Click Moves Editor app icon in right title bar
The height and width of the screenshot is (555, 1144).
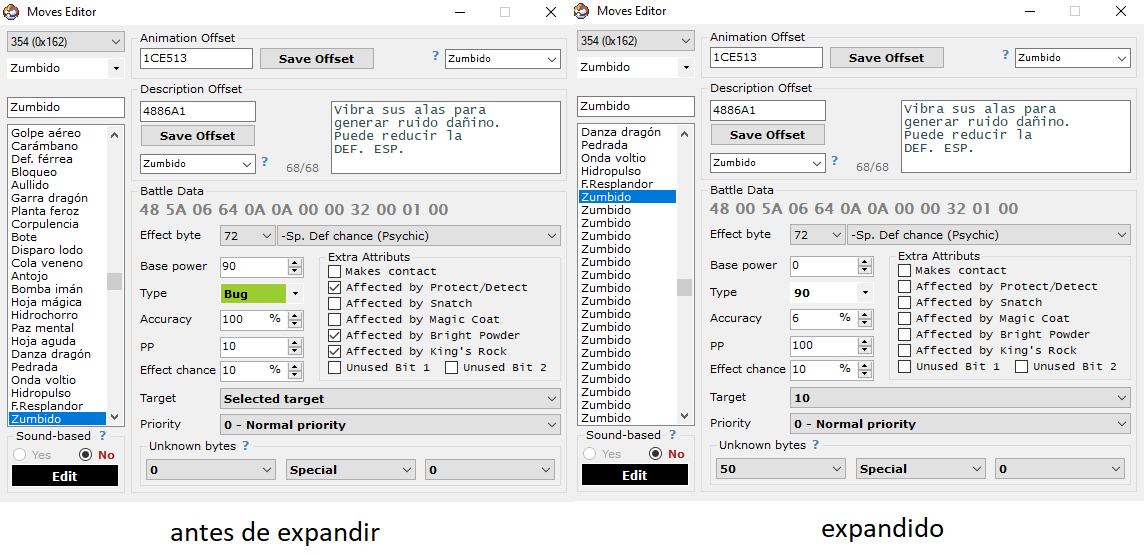pyautogui.click(x=582, y=11)
